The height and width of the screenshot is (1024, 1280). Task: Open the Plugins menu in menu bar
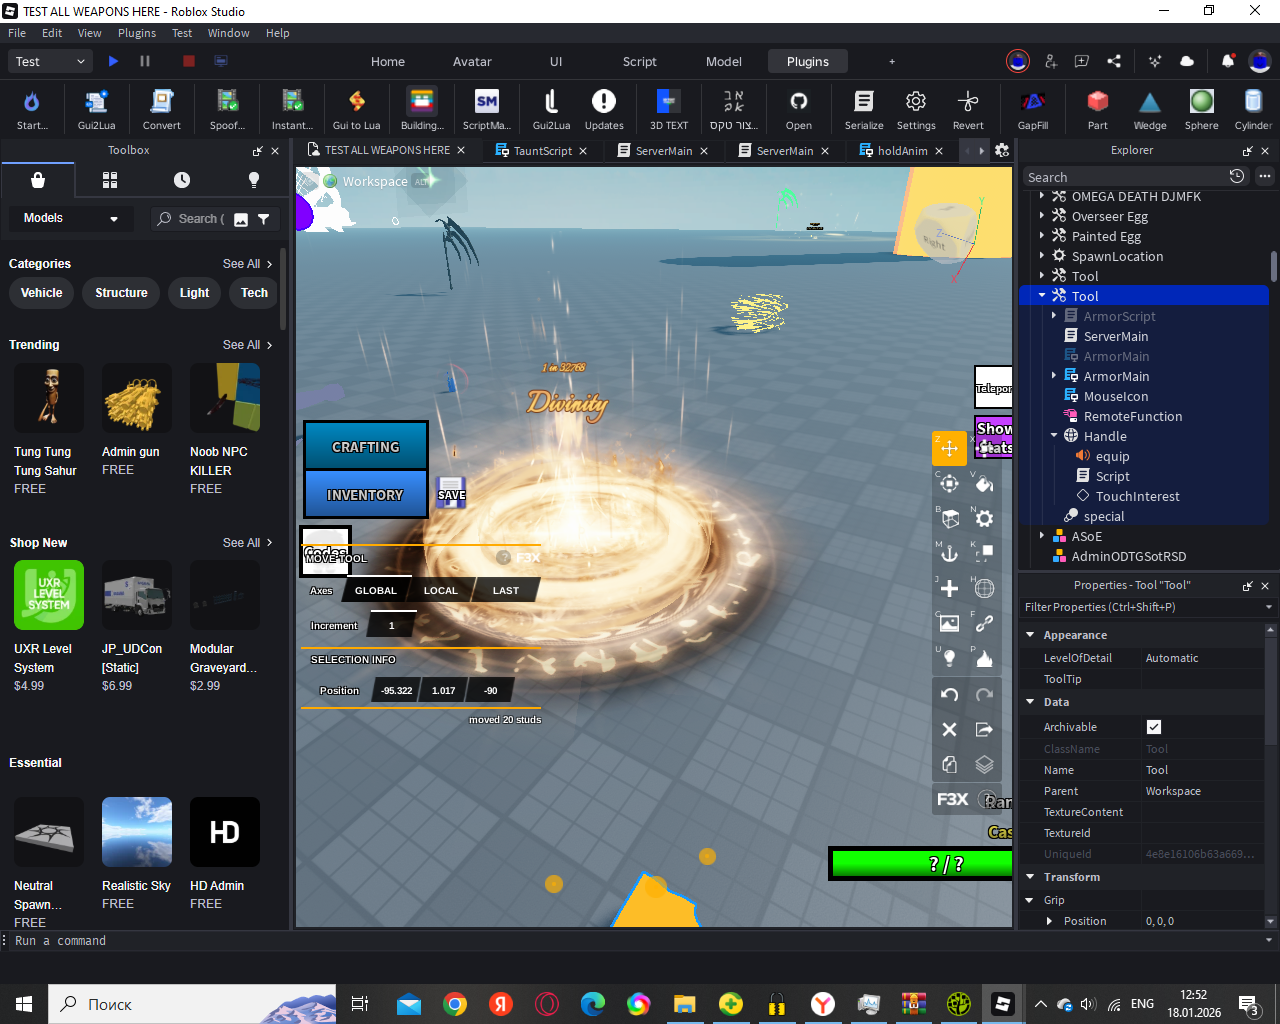(x=137, y=33)
